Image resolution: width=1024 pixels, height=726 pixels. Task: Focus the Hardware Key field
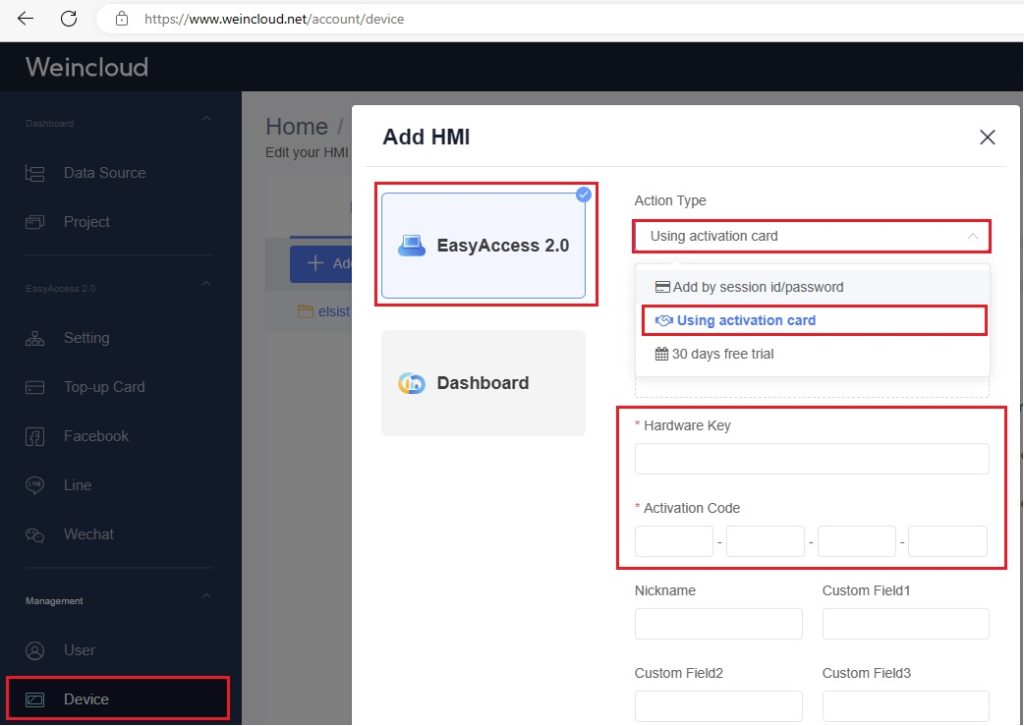[812, 458]
